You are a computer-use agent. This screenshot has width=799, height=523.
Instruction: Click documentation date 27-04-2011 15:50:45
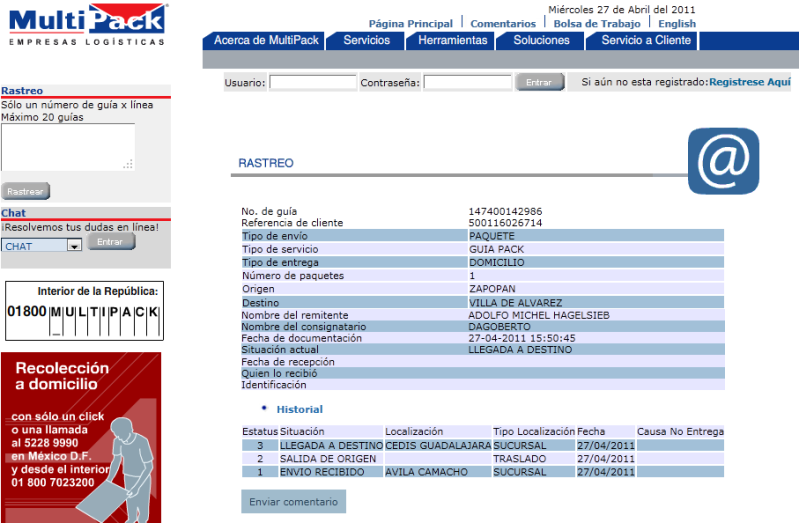(x=522, y=338)
